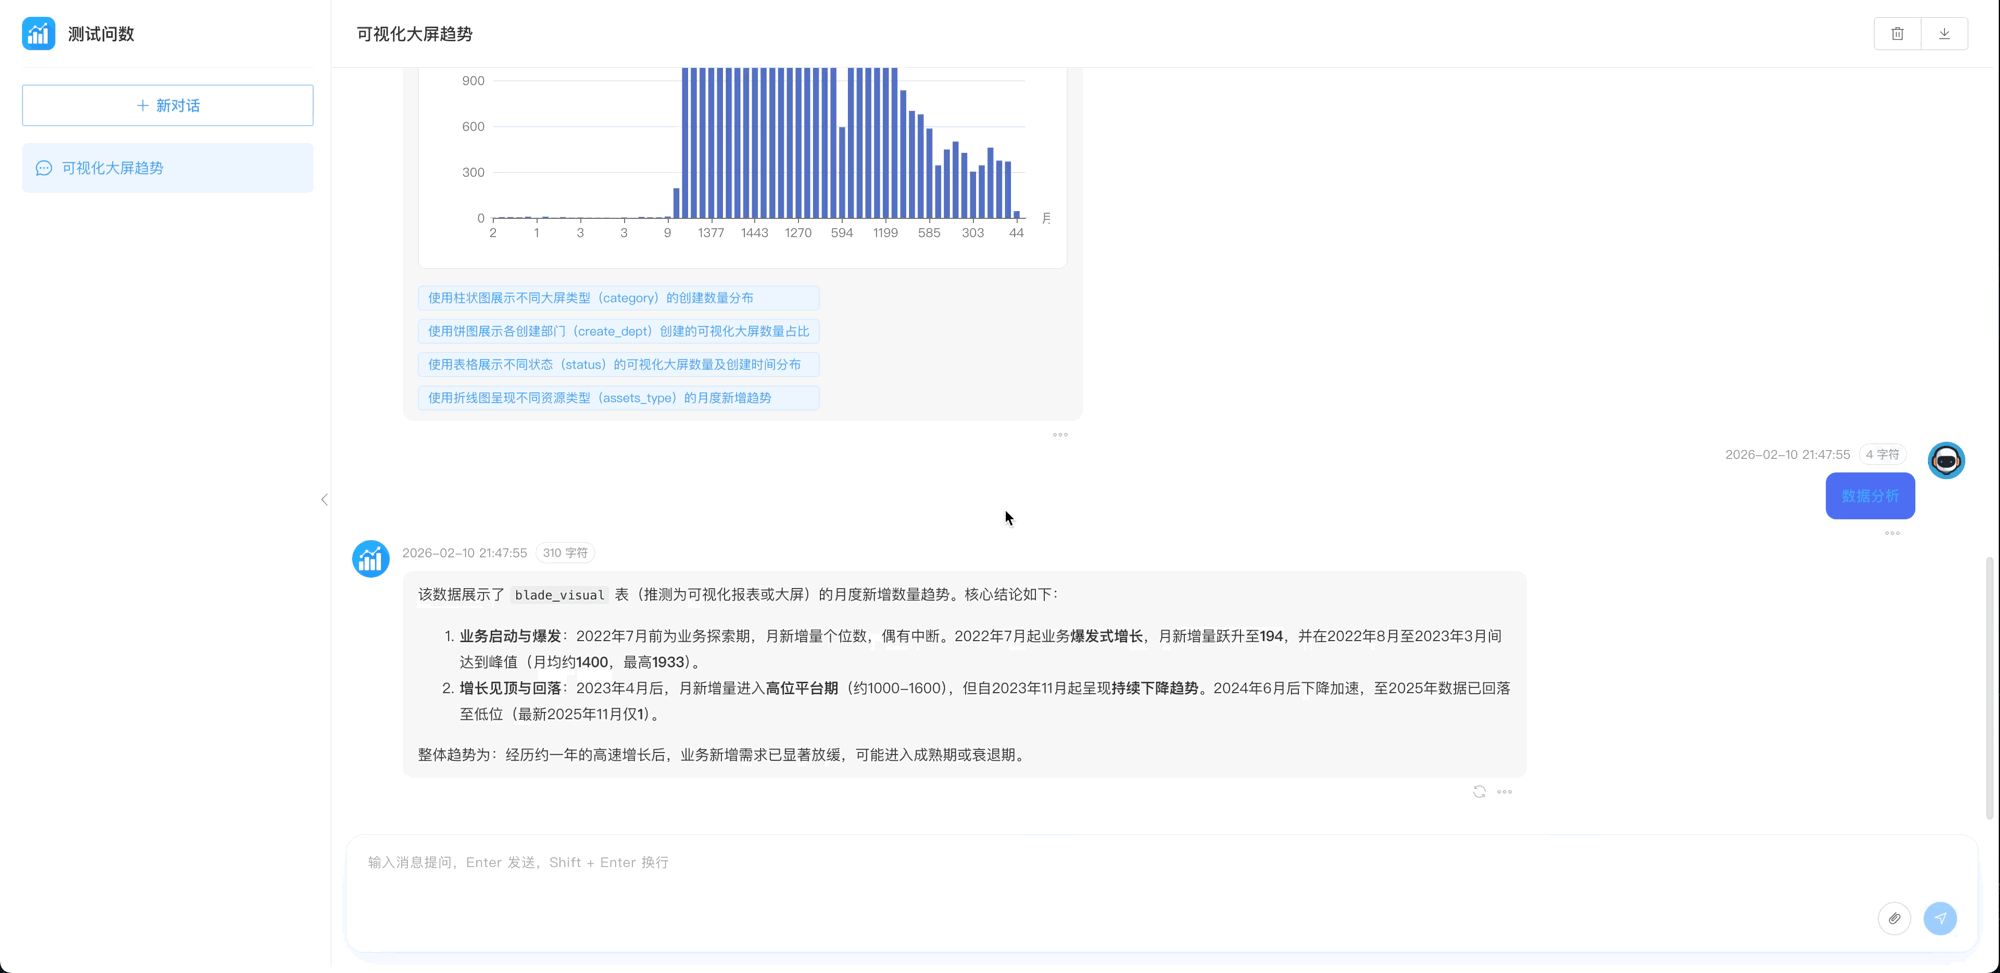Click the vertical scrollbar of the chat

pyautogui.click(x=1989, y=688)
